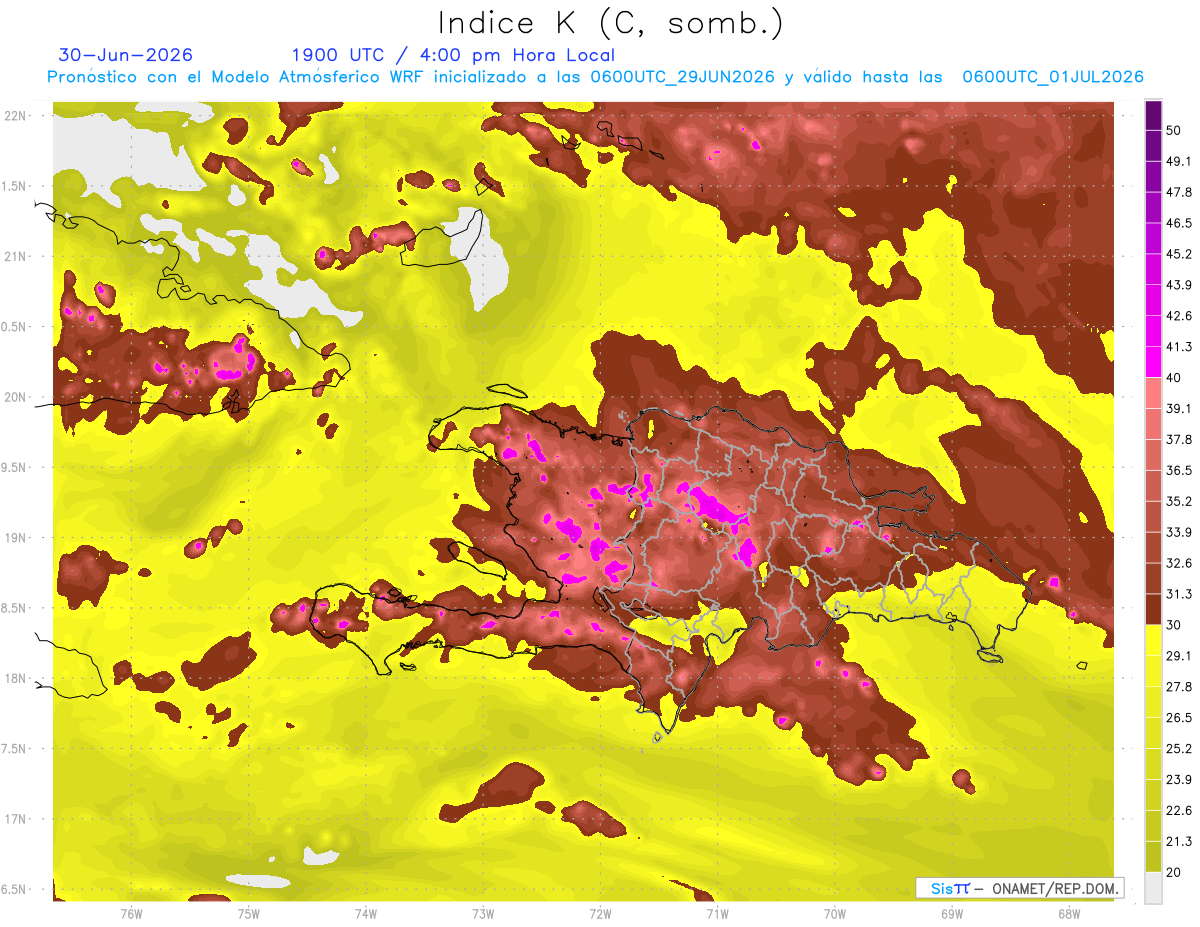Image resolution: width=1200 pixels, height=927 pixels.
Task: Click the longitude label "75W"
Action: tap(249, 913)
